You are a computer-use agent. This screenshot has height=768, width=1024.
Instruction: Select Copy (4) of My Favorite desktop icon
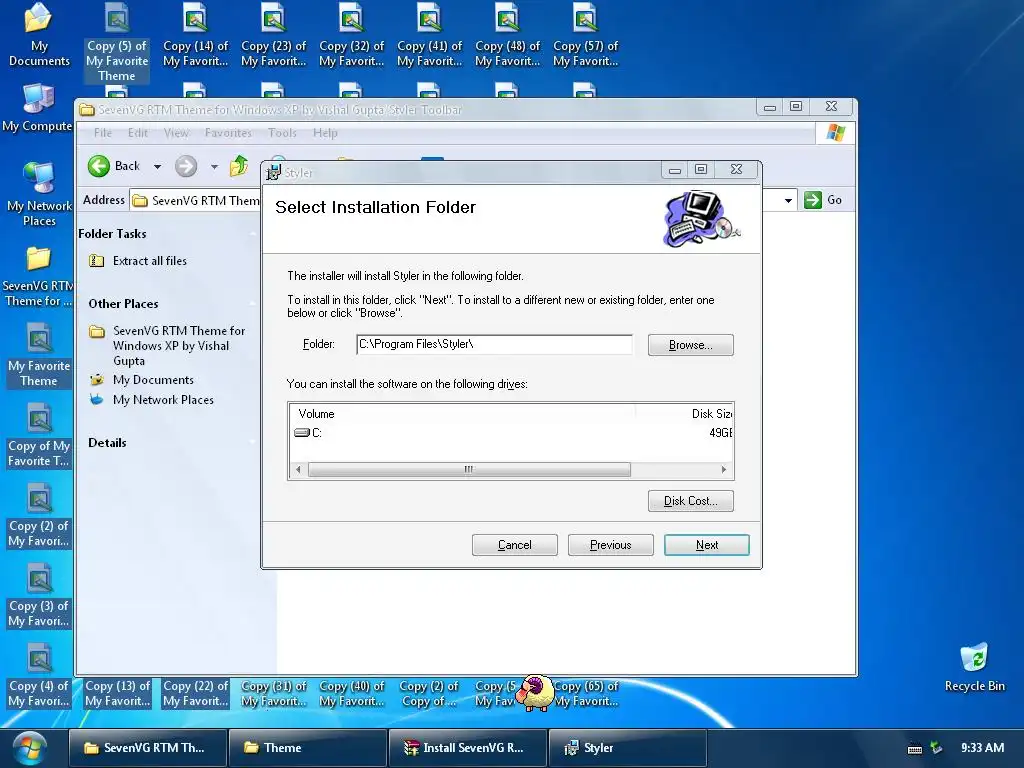pos(39,677)
